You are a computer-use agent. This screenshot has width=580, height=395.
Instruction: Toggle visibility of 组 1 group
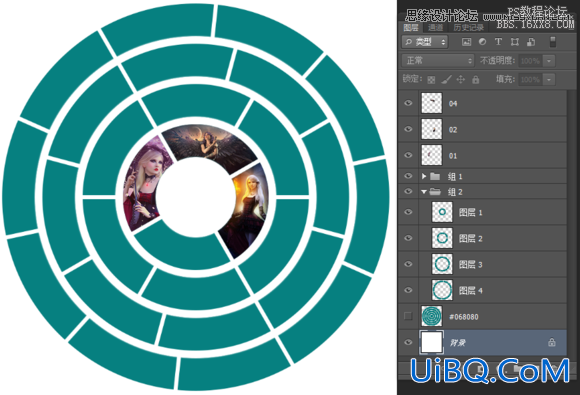[408, 176]
